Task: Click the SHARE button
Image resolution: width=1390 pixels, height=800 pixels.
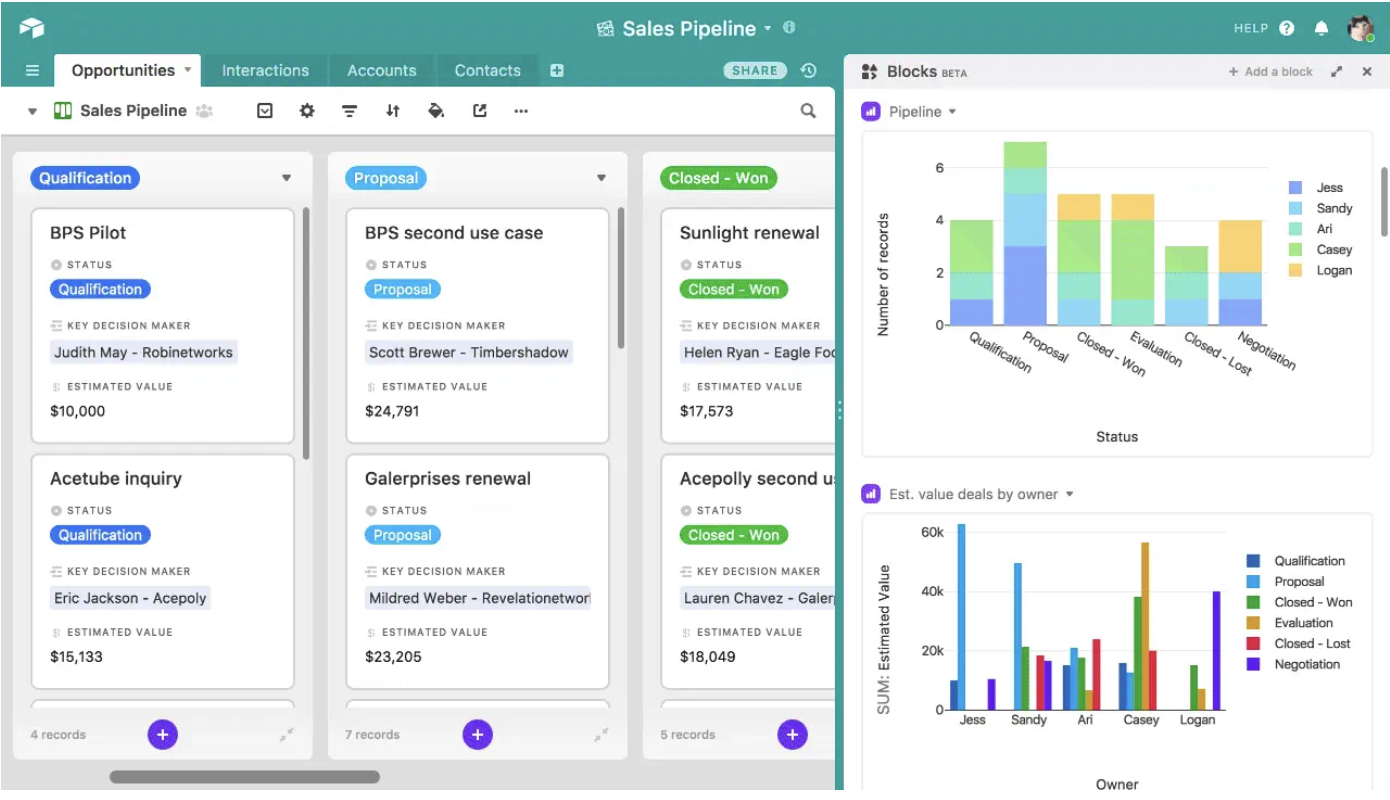Action: (754, 70)
